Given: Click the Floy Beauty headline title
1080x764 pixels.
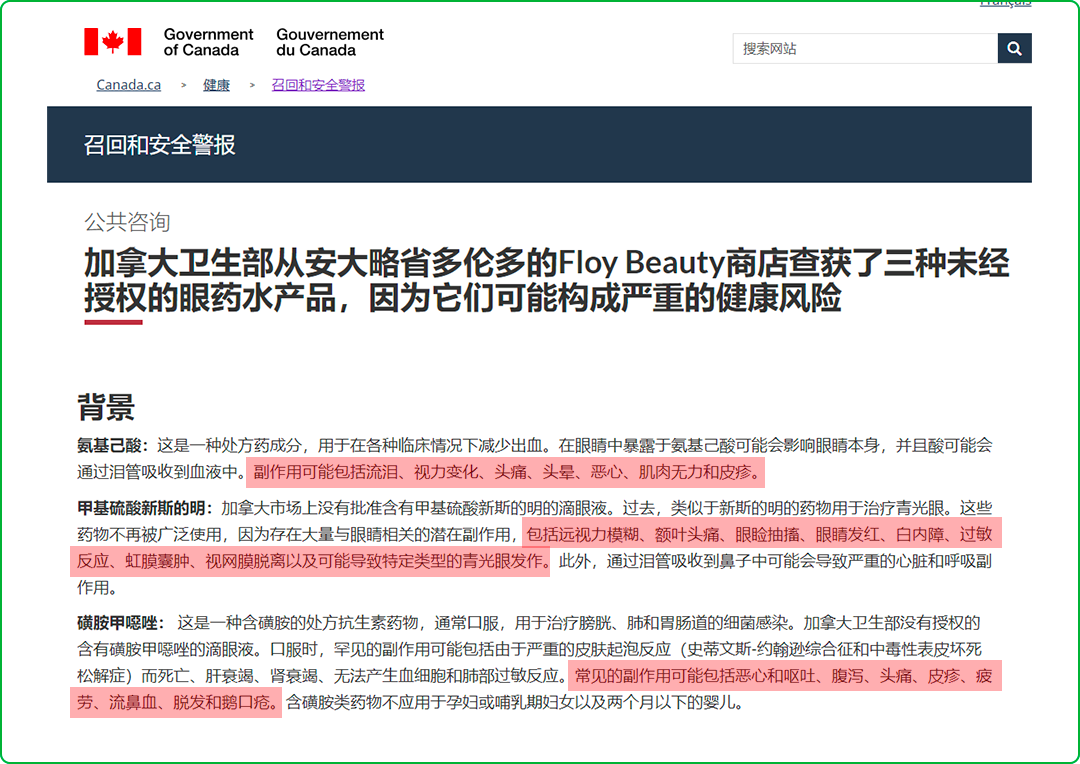Looking at the screenshot, I should 546,280.
